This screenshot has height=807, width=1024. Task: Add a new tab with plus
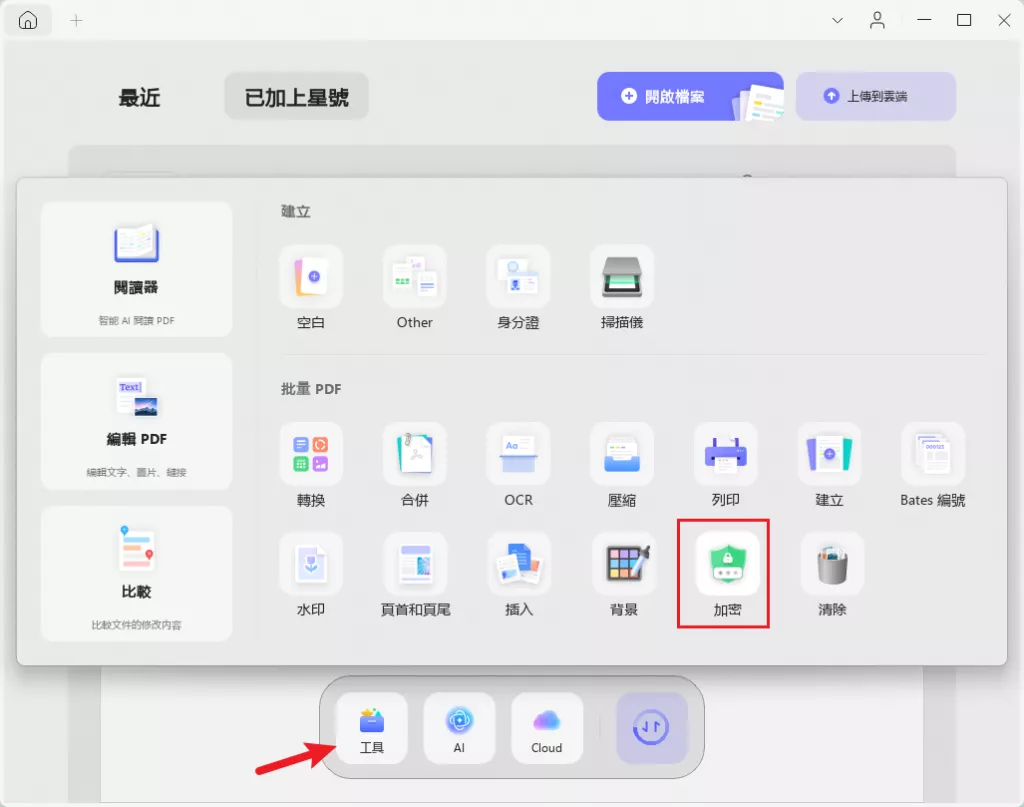(x=76, y=21)
